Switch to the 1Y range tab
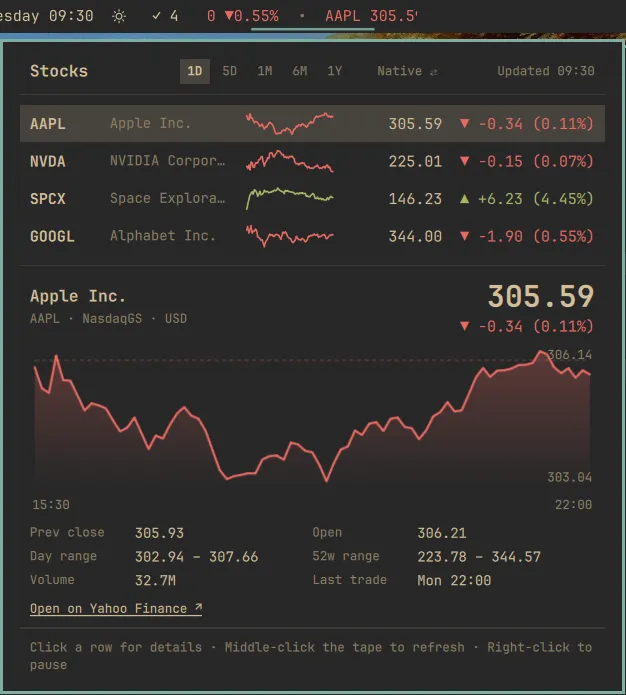 335,71
